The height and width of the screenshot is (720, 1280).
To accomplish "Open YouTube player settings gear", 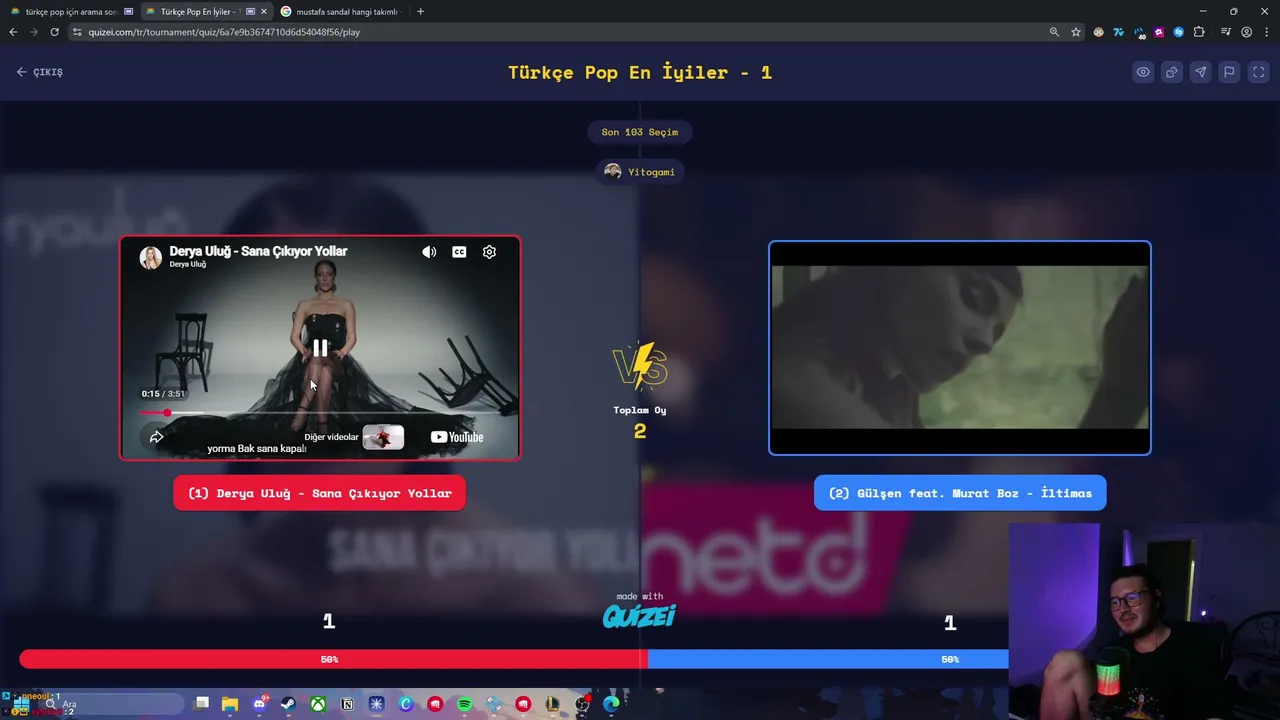I will 489,252.
